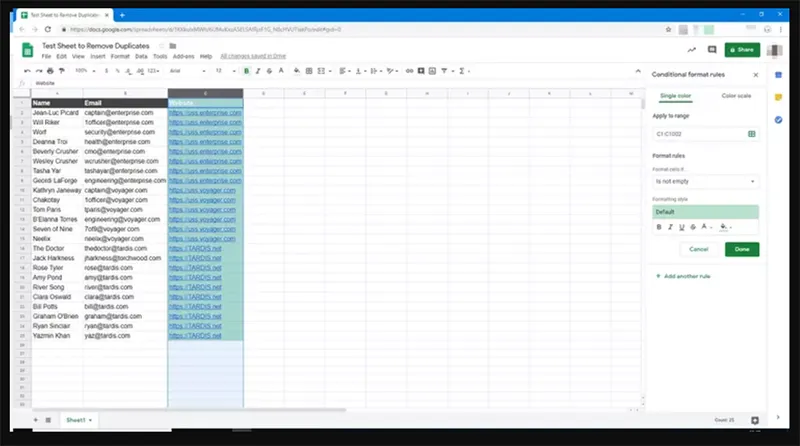
Task: Open the vertical align dropdown
Action: coord(361,71)
